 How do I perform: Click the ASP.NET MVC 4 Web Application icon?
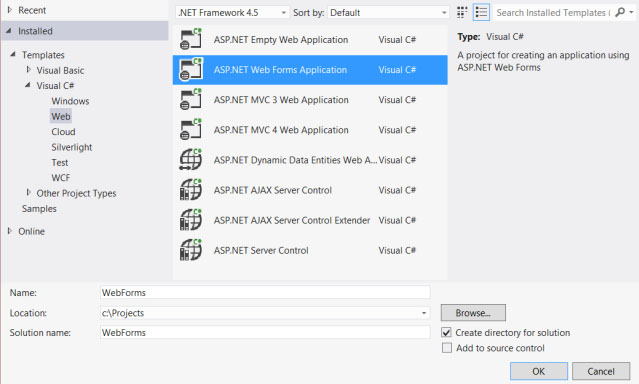(191, 130)
